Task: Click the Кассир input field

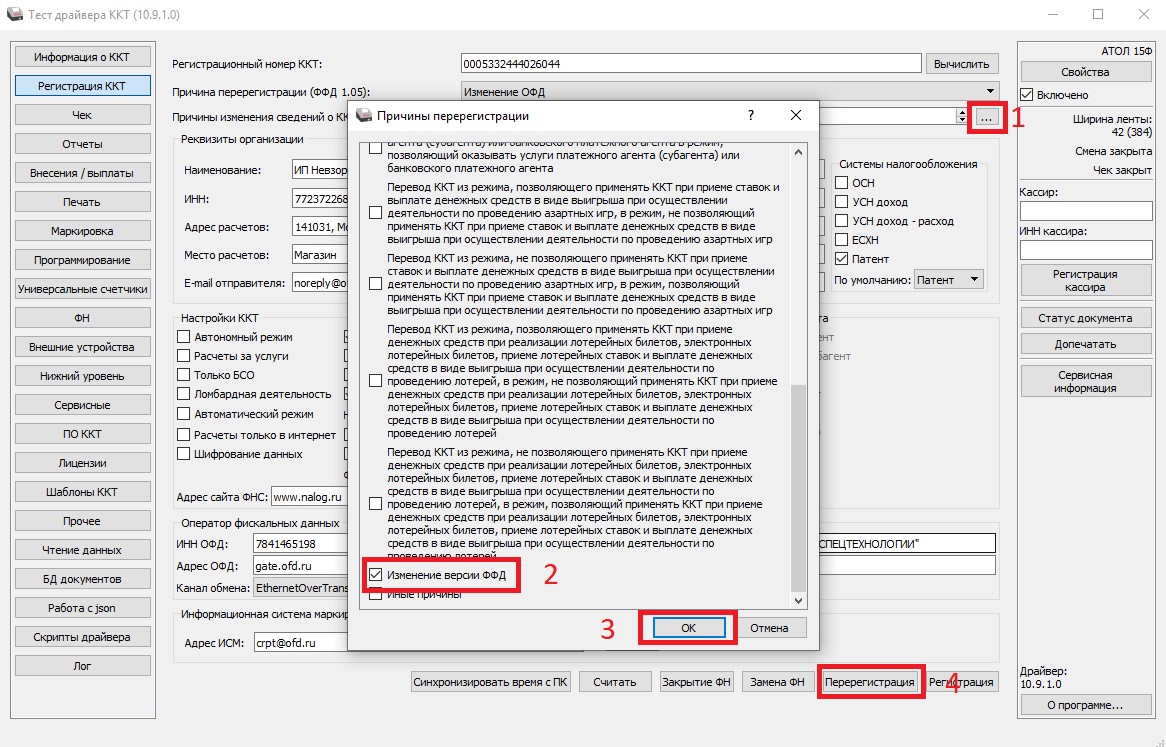Action: pyautogui.click(x=1085, y=211)
